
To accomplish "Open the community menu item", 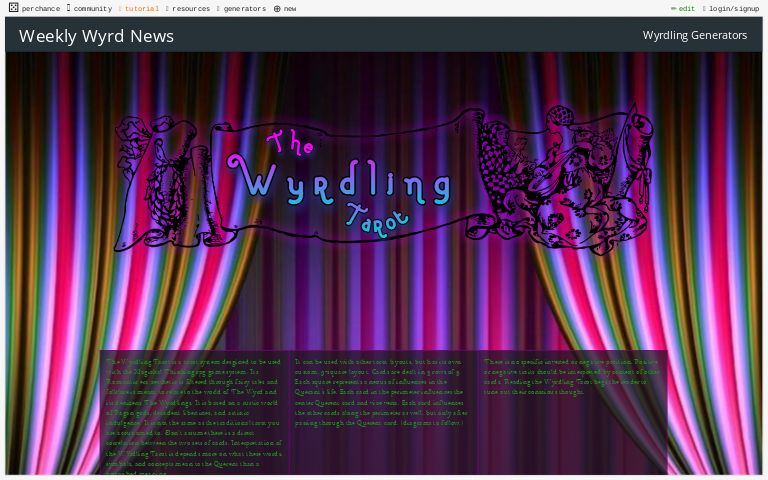I will (92, 8).
